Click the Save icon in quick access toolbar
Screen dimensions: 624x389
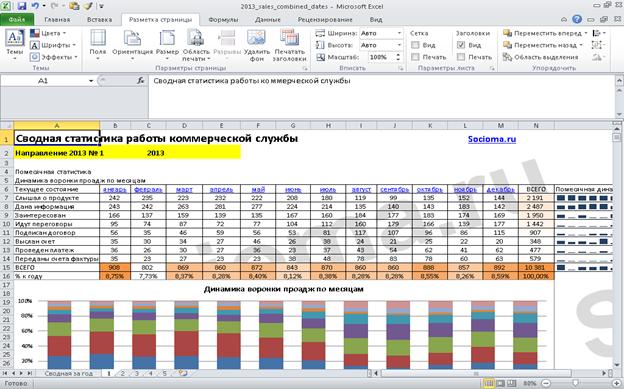tap(21, 6)
